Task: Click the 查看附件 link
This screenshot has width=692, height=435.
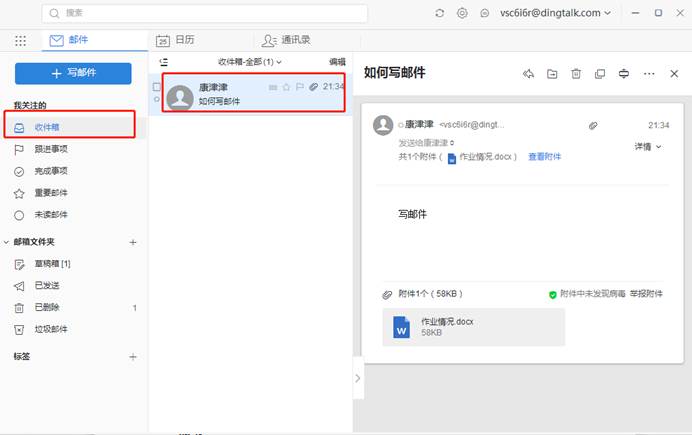Action: click(544, 157)
